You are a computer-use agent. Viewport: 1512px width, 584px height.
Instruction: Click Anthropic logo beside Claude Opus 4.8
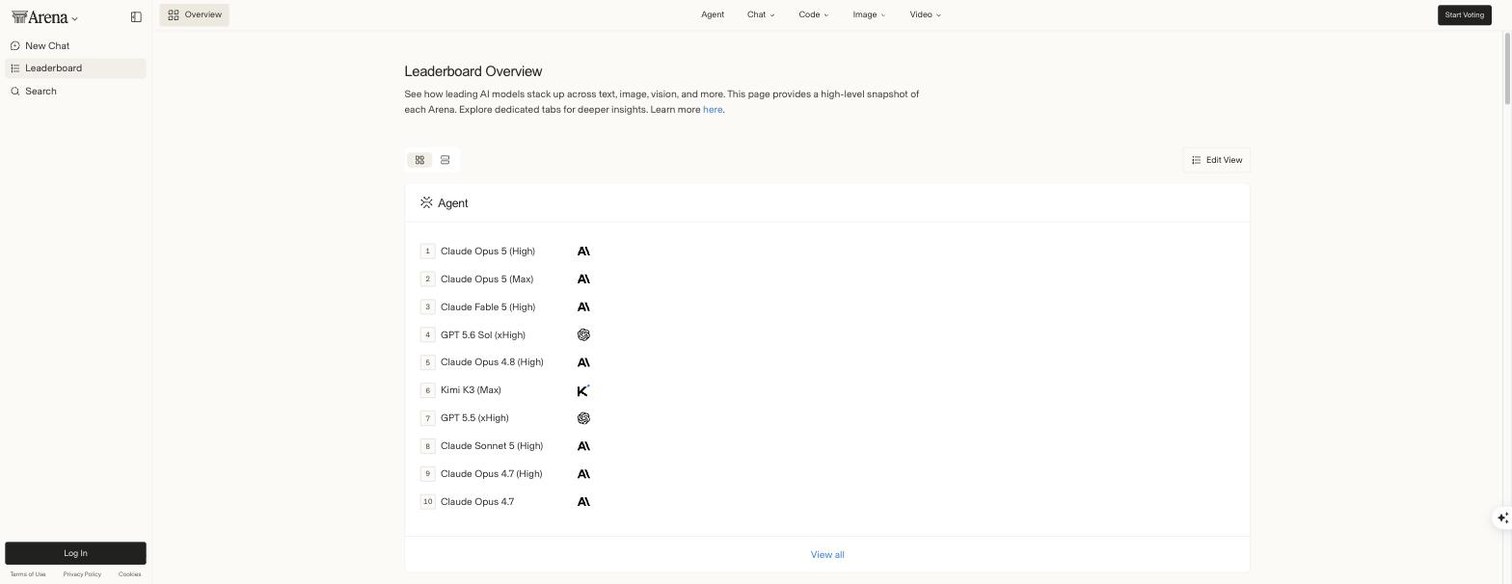[x=584, y=363]
